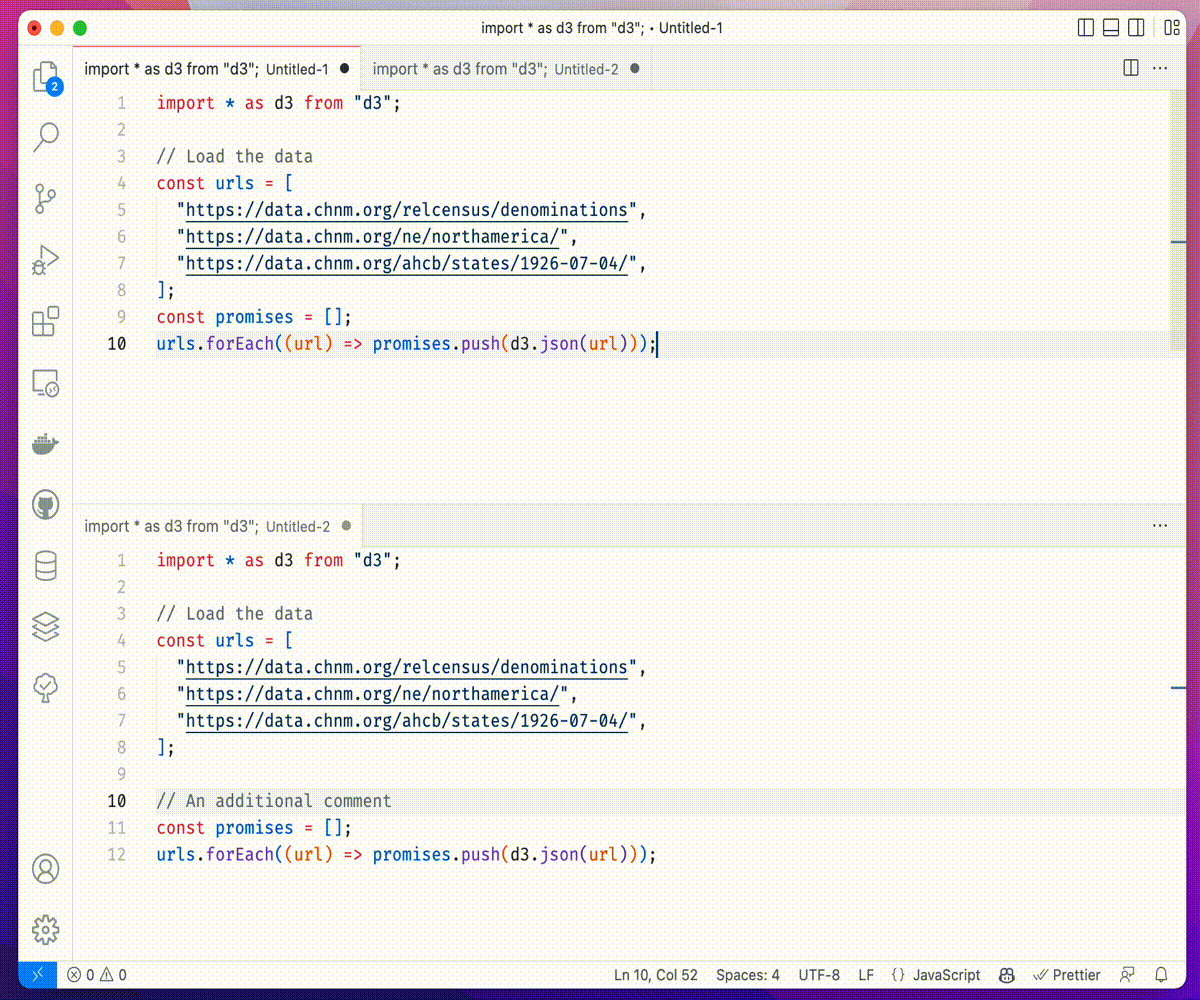This screenshot has height=1000, width=1200.
Task: Click the top editor overview ruler scrollbar
Action: [1178, 220]
